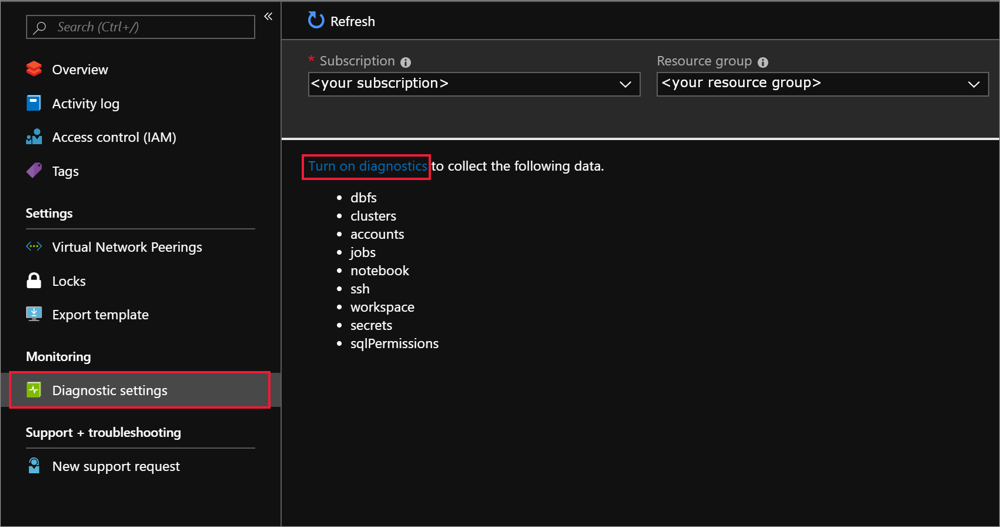
Task: Click the Export template icon
Action: point(34,314)
